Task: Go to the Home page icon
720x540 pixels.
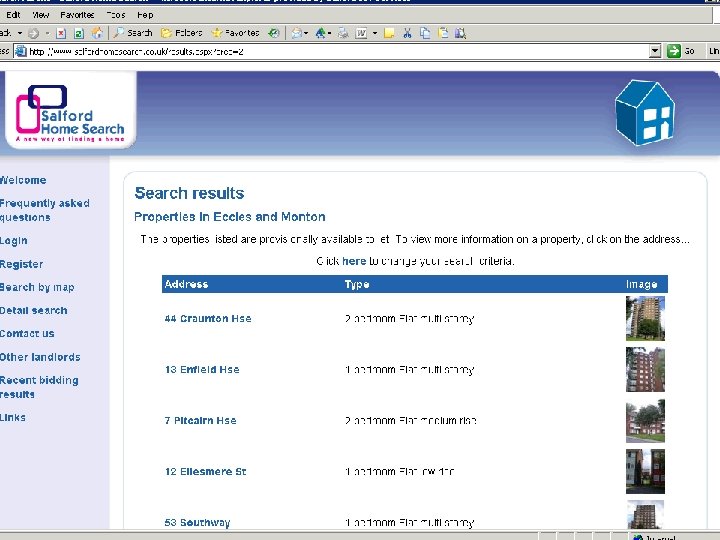Action: [97, 33]
